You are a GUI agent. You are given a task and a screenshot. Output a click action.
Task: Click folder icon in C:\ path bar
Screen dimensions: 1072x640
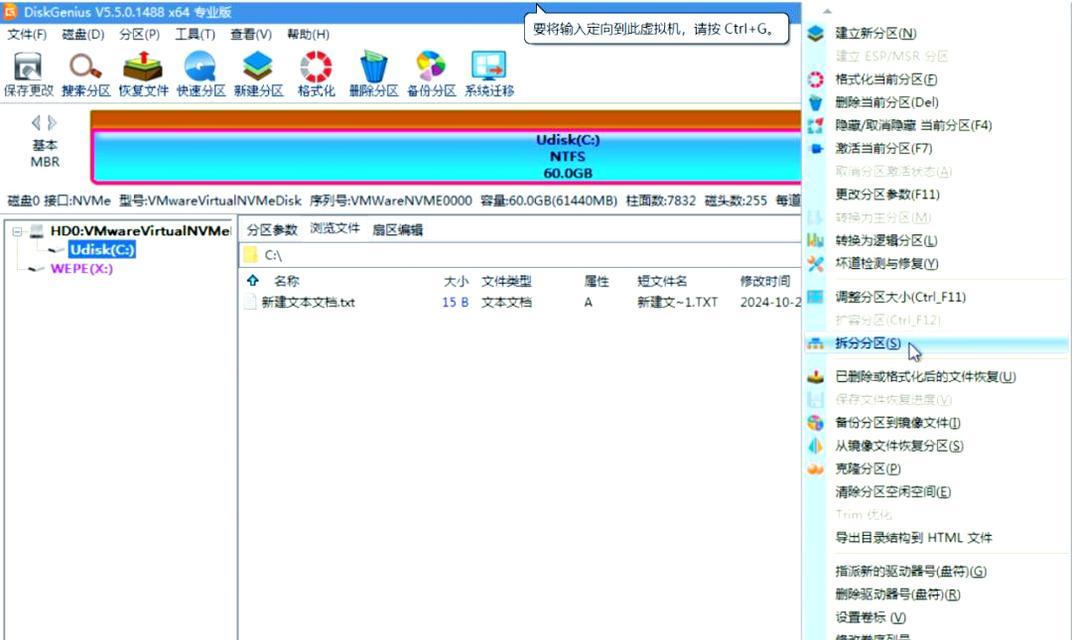coord(252,255)
